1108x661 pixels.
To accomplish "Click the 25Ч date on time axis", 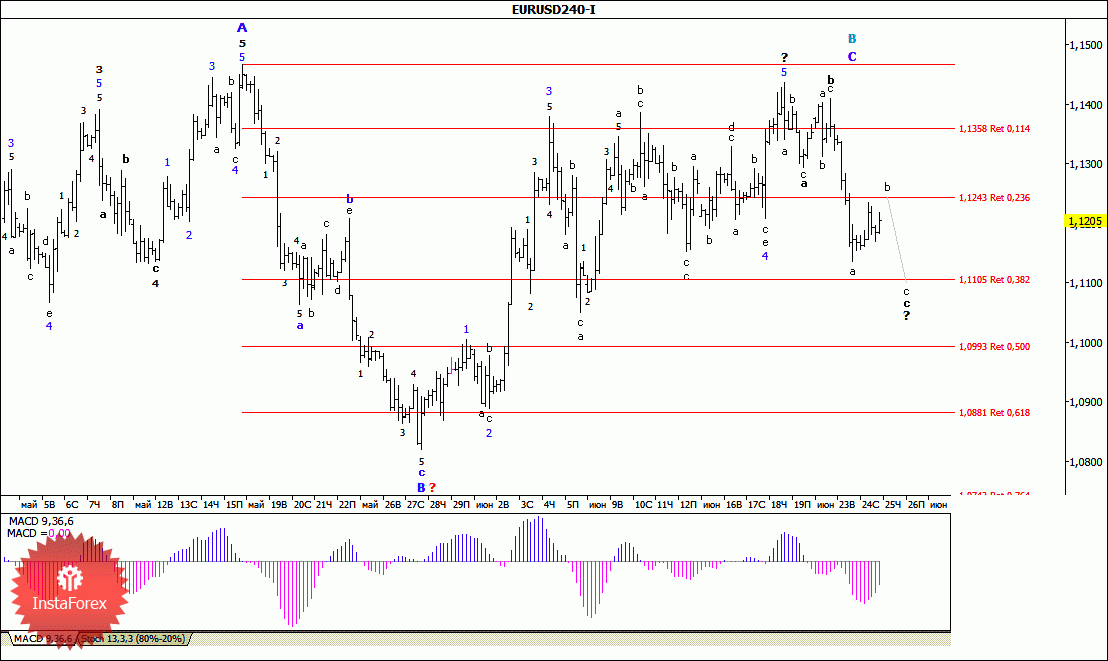I will 892,506.
